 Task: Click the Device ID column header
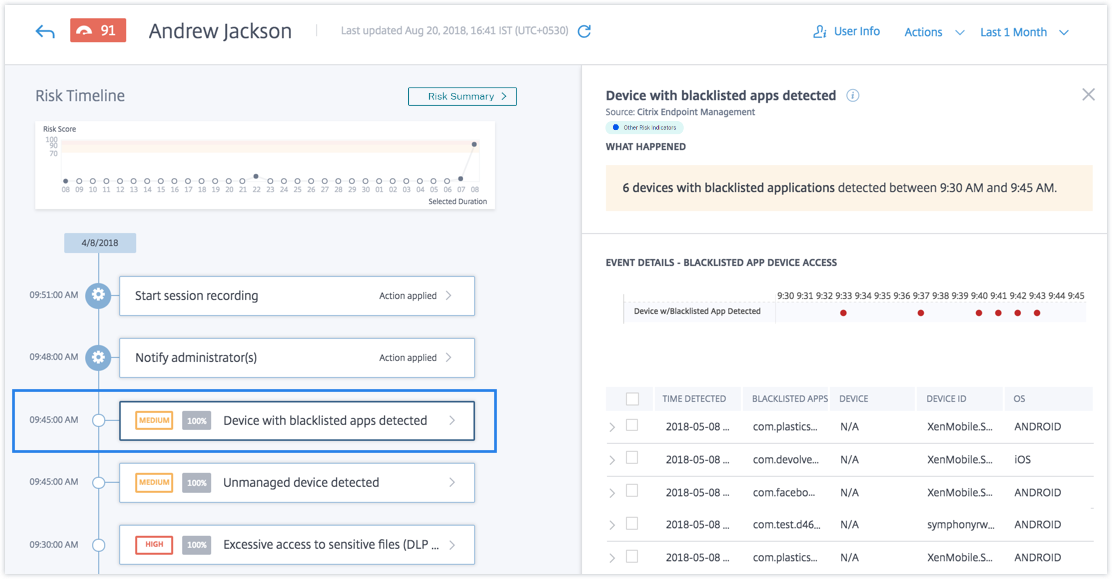(x=946, y=399)
